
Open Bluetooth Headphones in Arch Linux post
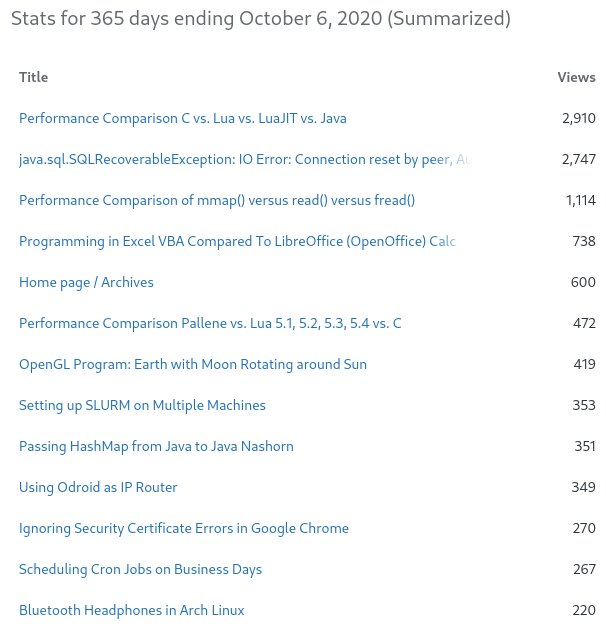tap(131, 611)
